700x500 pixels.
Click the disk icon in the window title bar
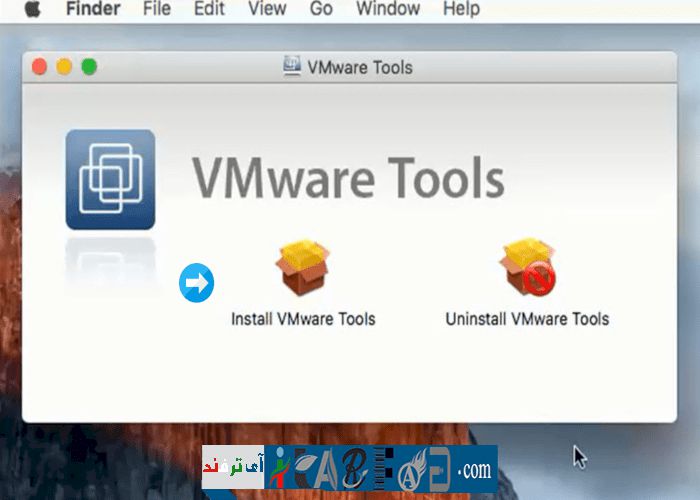293,67
